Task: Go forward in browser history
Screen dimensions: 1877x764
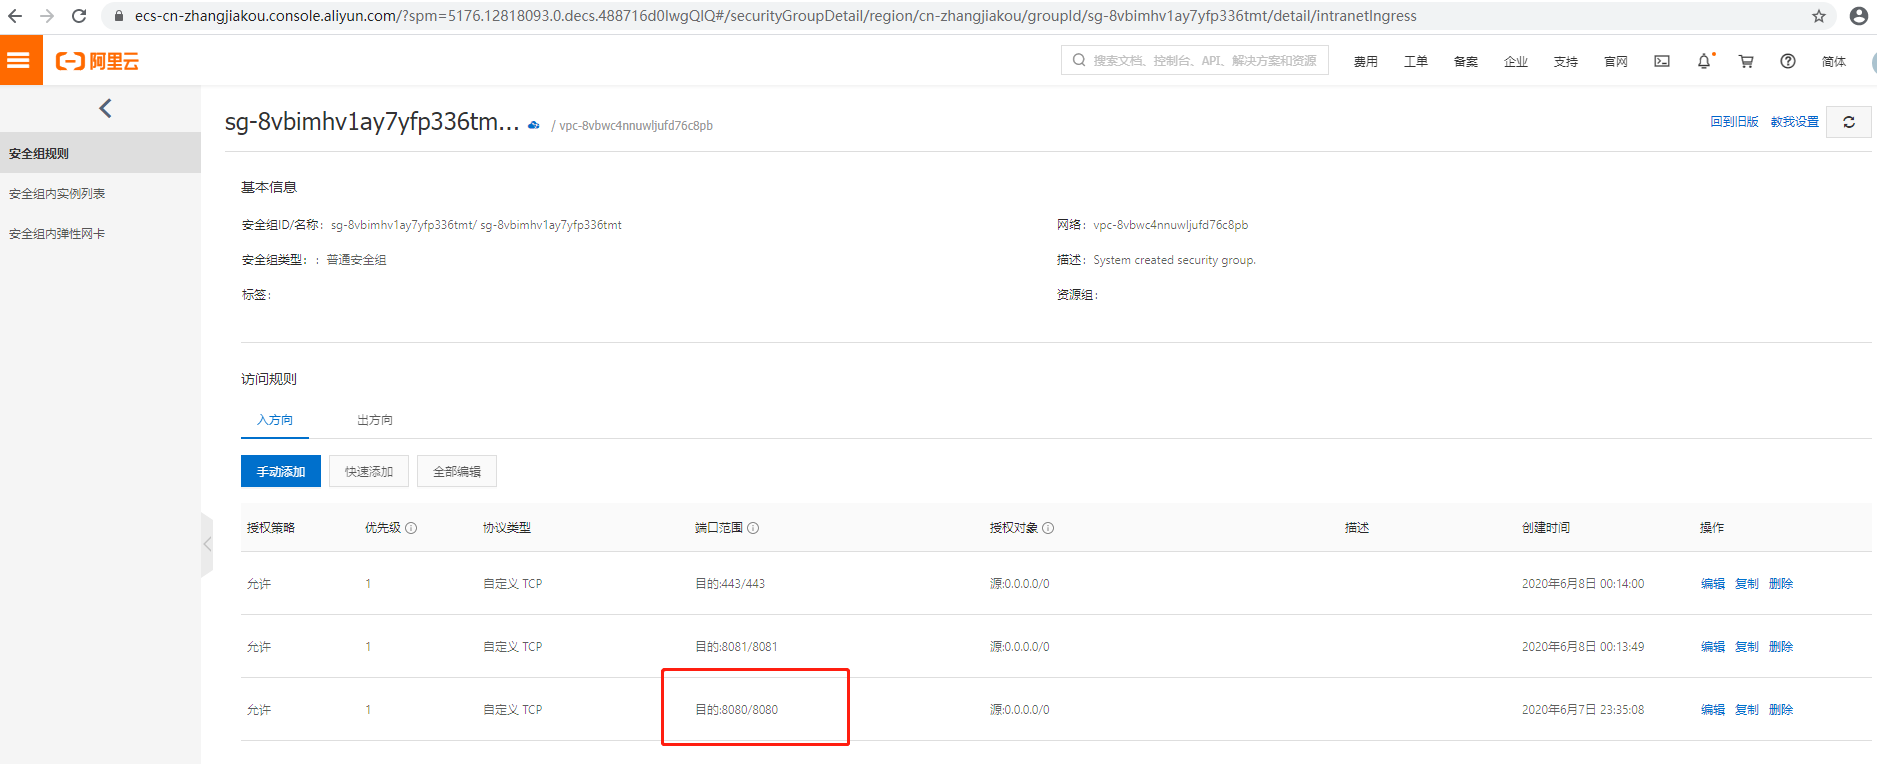Action: tap(47, 16)
